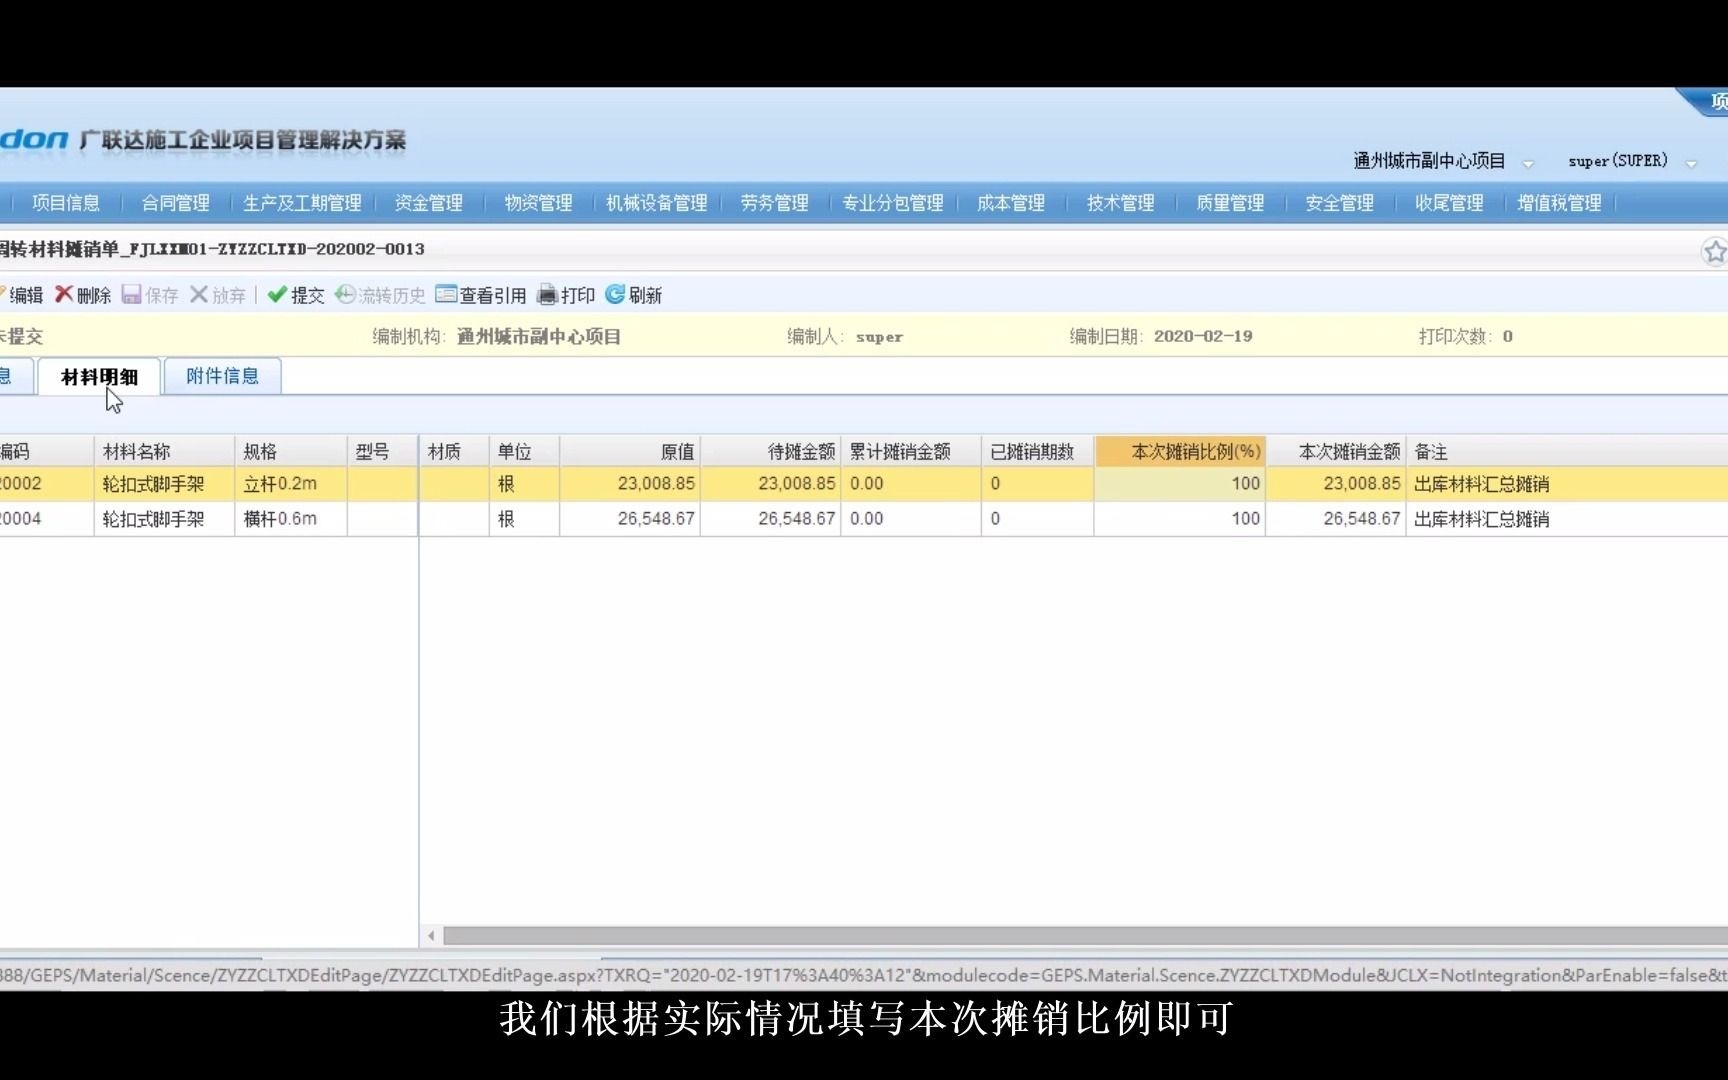Click the 编制机构 value 通州城市副中心项目
Screen dimensions: 1728x1080
(x=539, y=337)
